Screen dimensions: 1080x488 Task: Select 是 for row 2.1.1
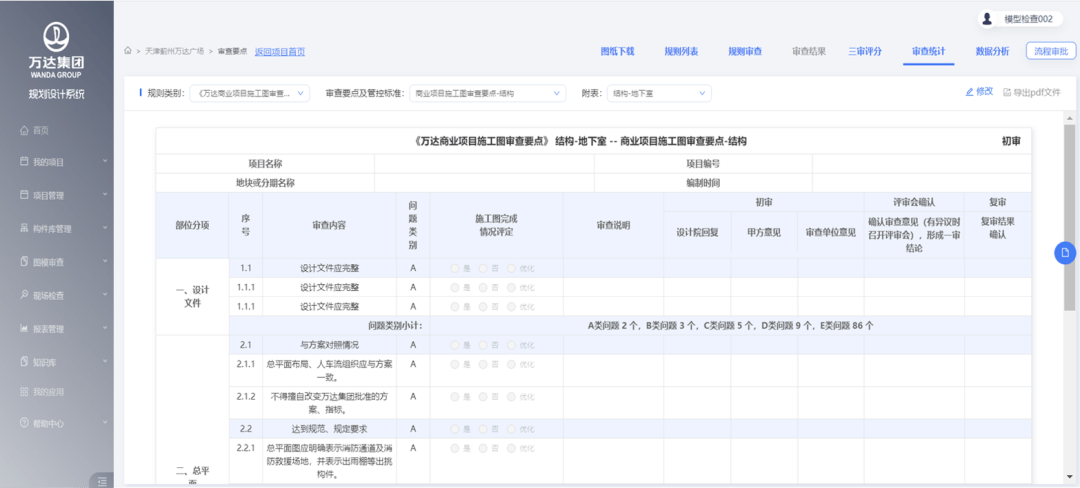point(455,364)
